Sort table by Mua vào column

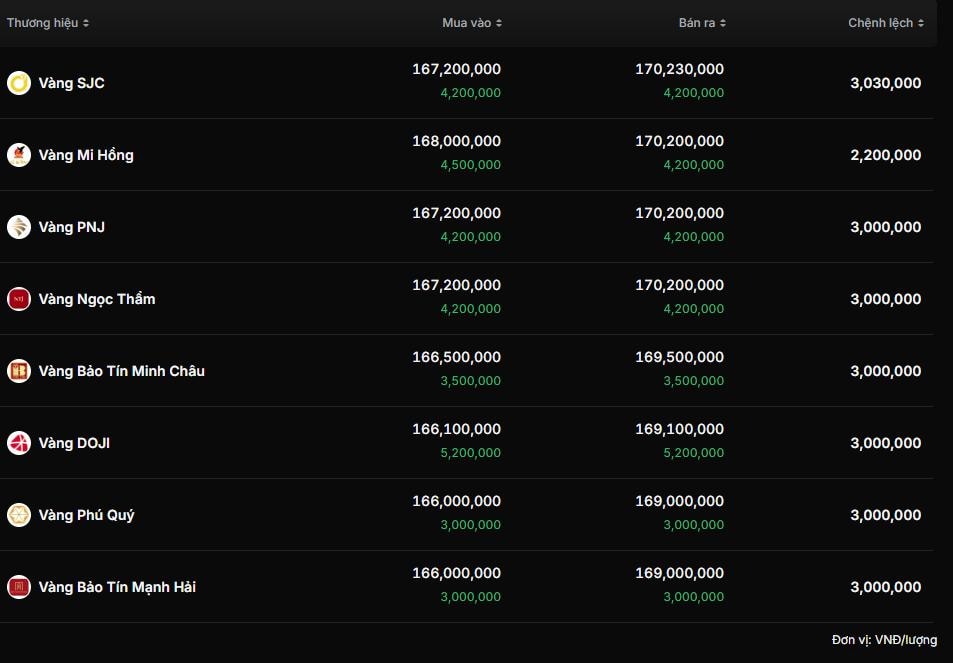pos(472,23)
